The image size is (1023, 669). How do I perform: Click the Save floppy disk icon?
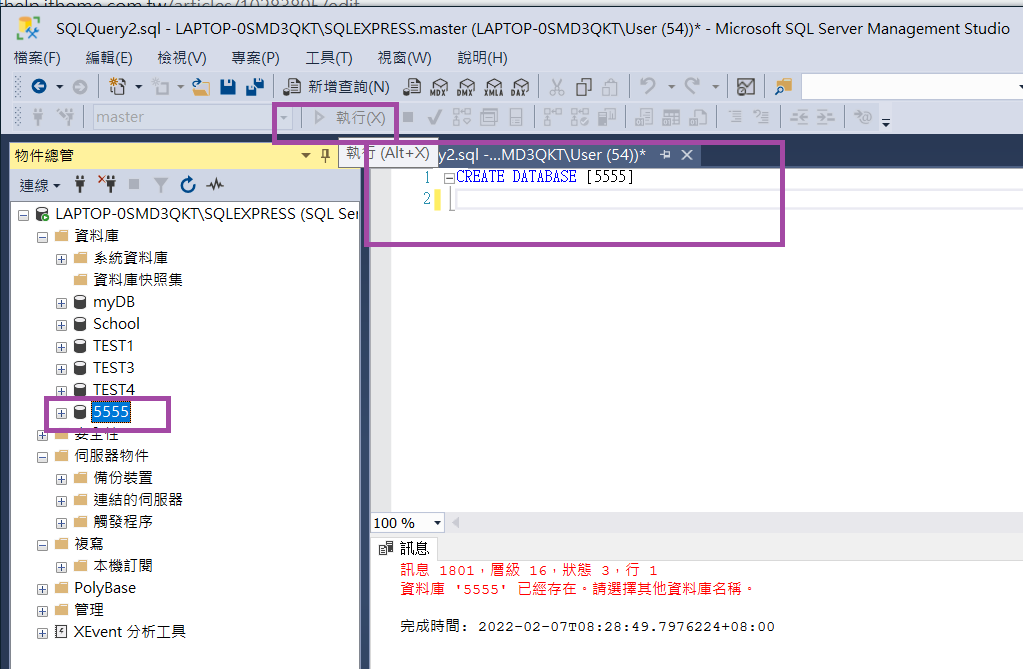point(228,87)
